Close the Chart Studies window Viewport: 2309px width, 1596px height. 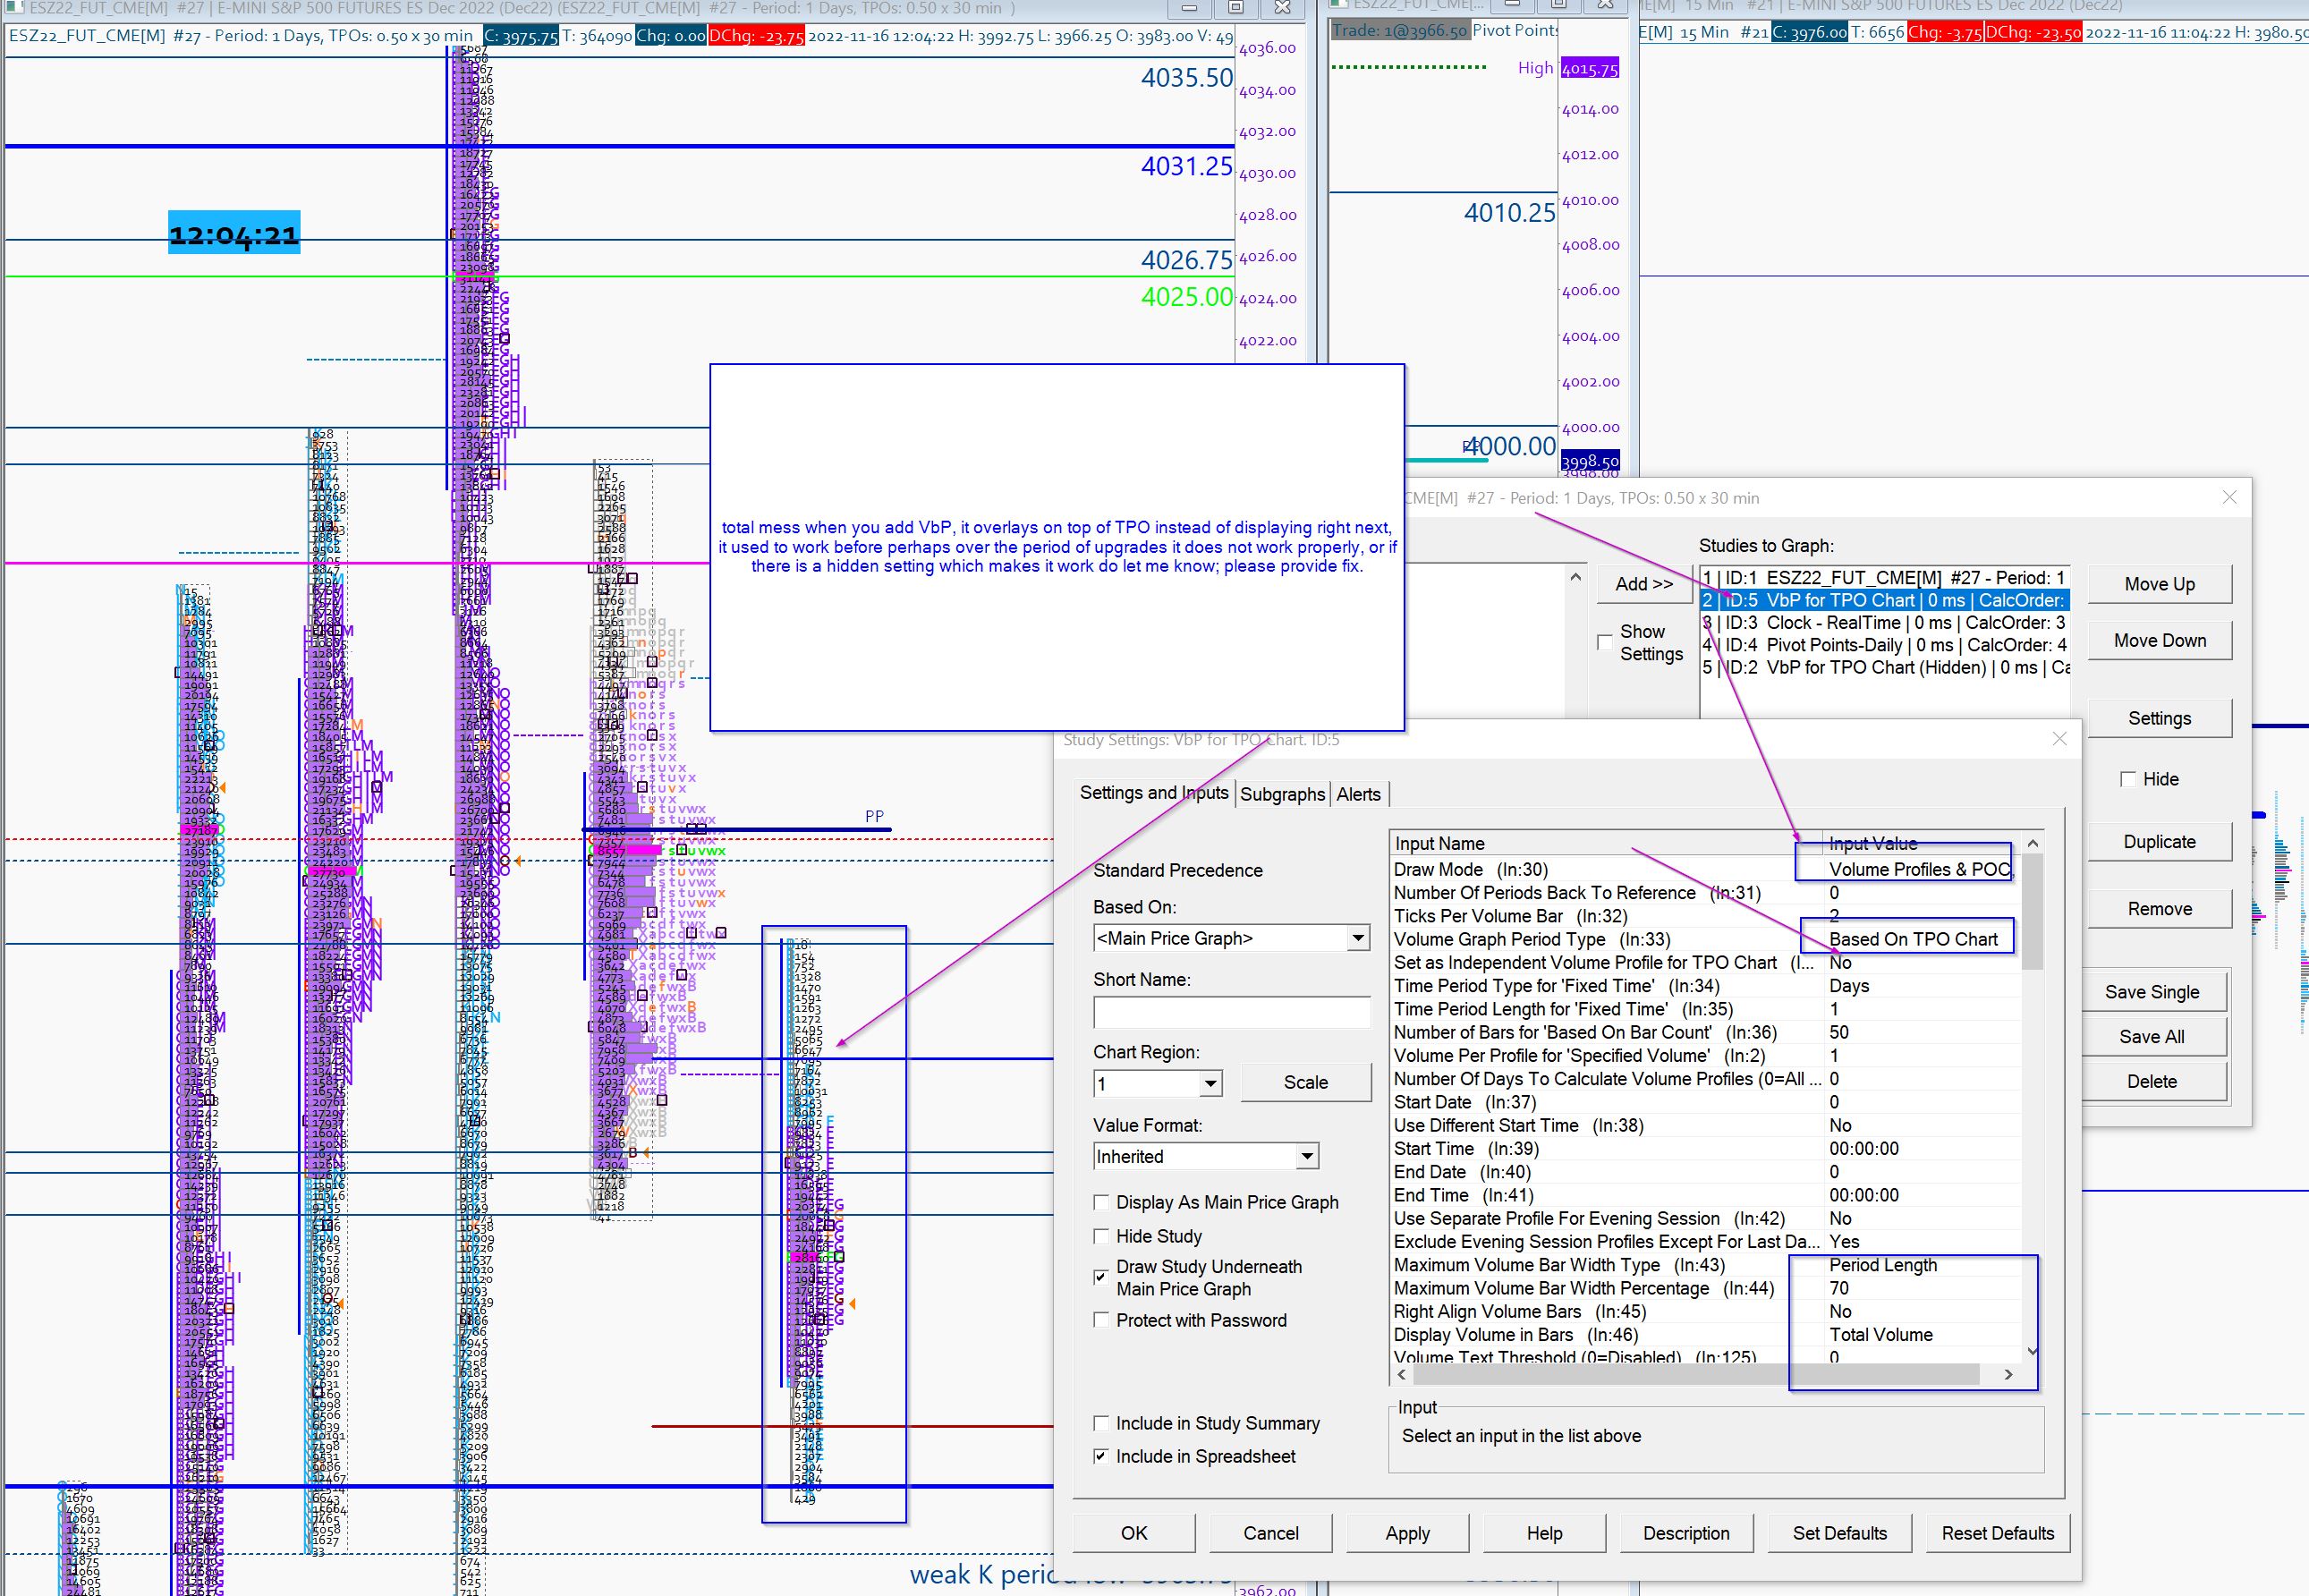click(x=2229, y=497)
